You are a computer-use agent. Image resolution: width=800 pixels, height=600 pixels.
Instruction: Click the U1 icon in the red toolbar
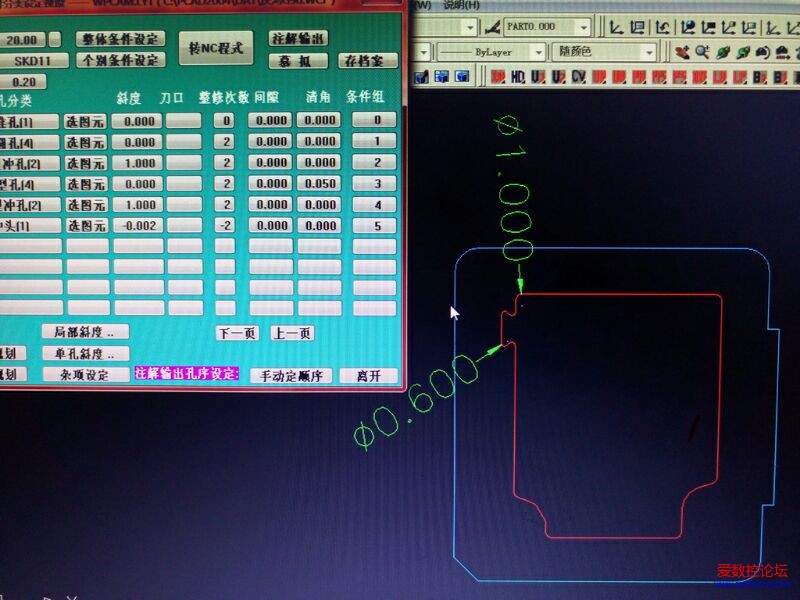pos(538,77)
